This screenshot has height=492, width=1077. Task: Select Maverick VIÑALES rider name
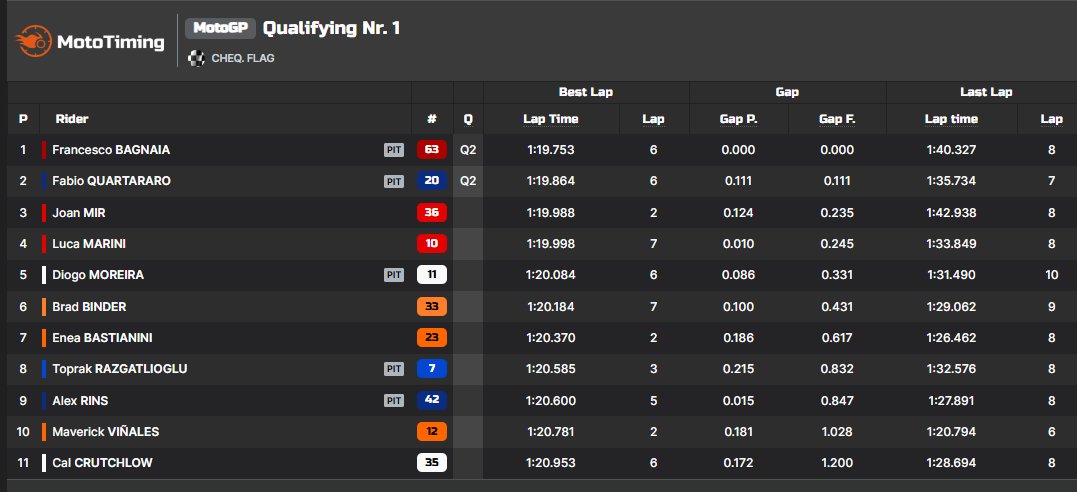click(x=106, y=432)
